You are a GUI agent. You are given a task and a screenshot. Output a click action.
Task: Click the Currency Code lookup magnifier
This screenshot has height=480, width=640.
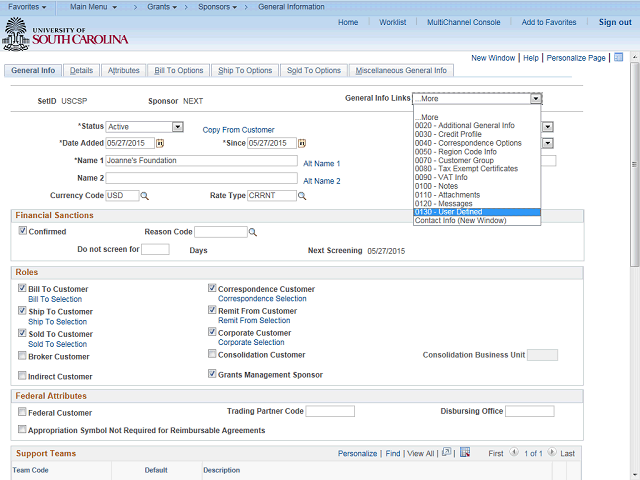(144, 196)
